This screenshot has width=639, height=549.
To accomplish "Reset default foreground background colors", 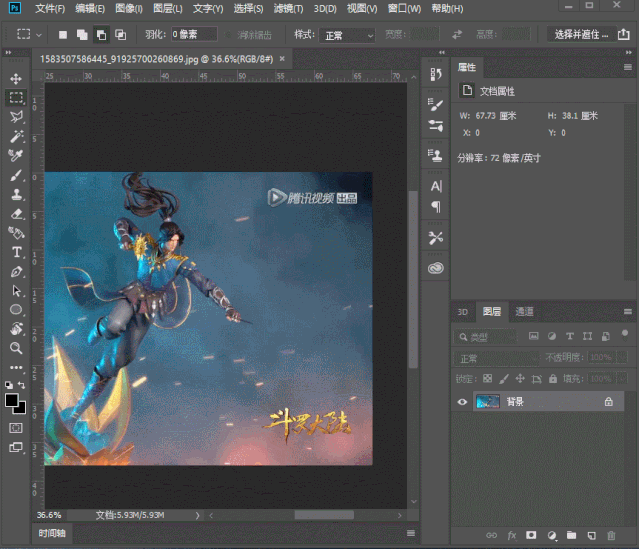I will 9,385.
